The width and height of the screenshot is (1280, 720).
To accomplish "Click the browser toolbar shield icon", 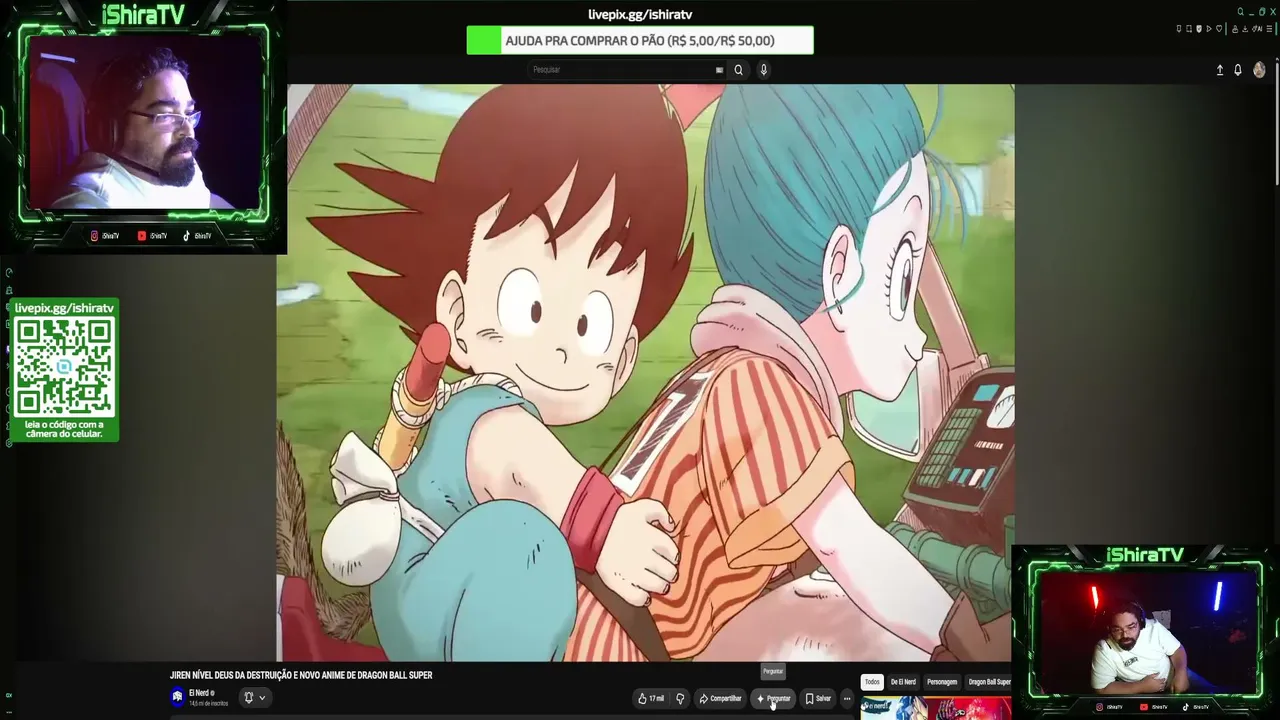I will (1199, 29).
